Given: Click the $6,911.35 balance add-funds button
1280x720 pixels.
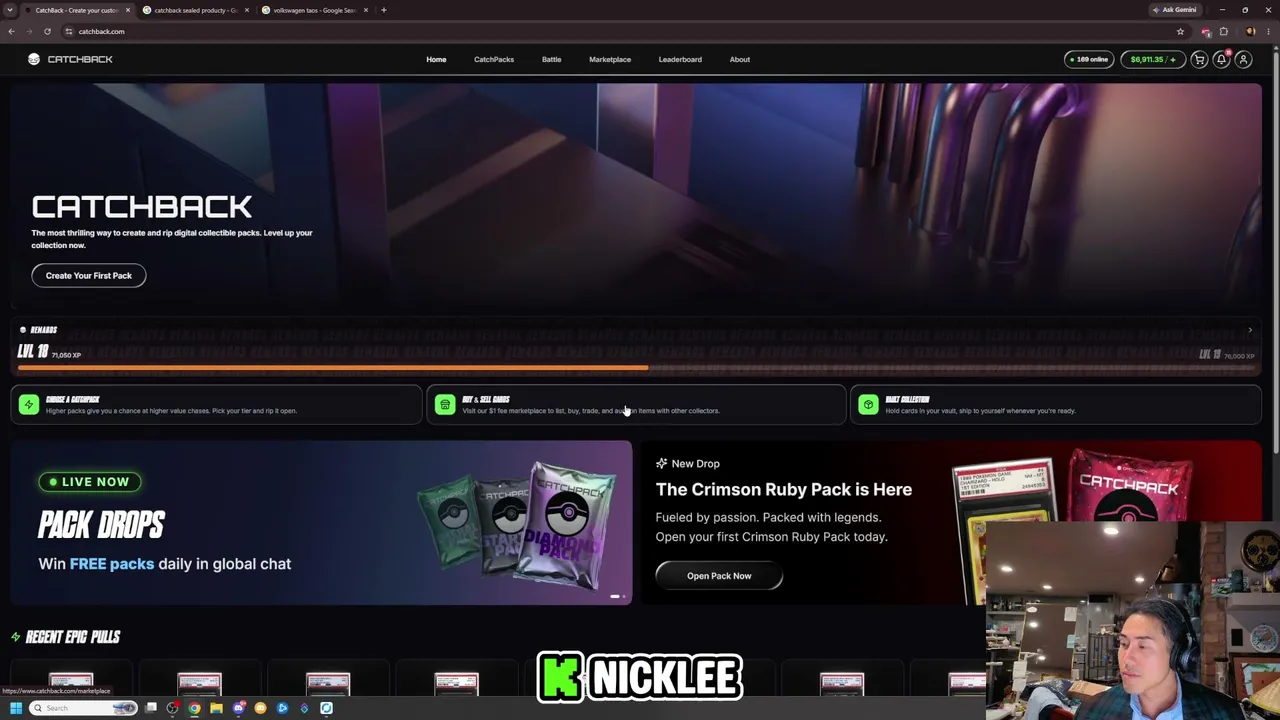Looking at the screenshot, I should tap(1152, 59).
